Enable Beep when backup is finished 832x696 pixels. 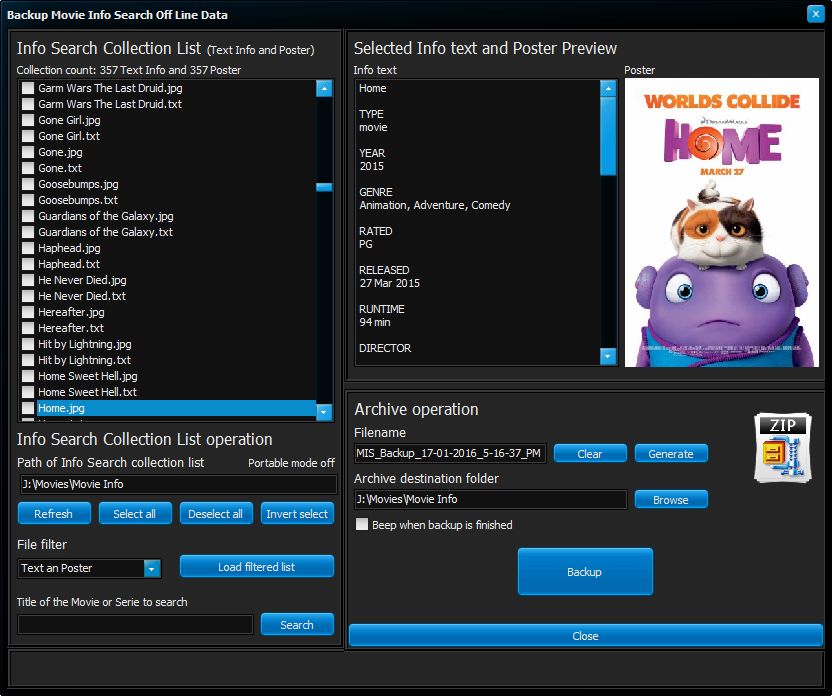tap(362, 525)
